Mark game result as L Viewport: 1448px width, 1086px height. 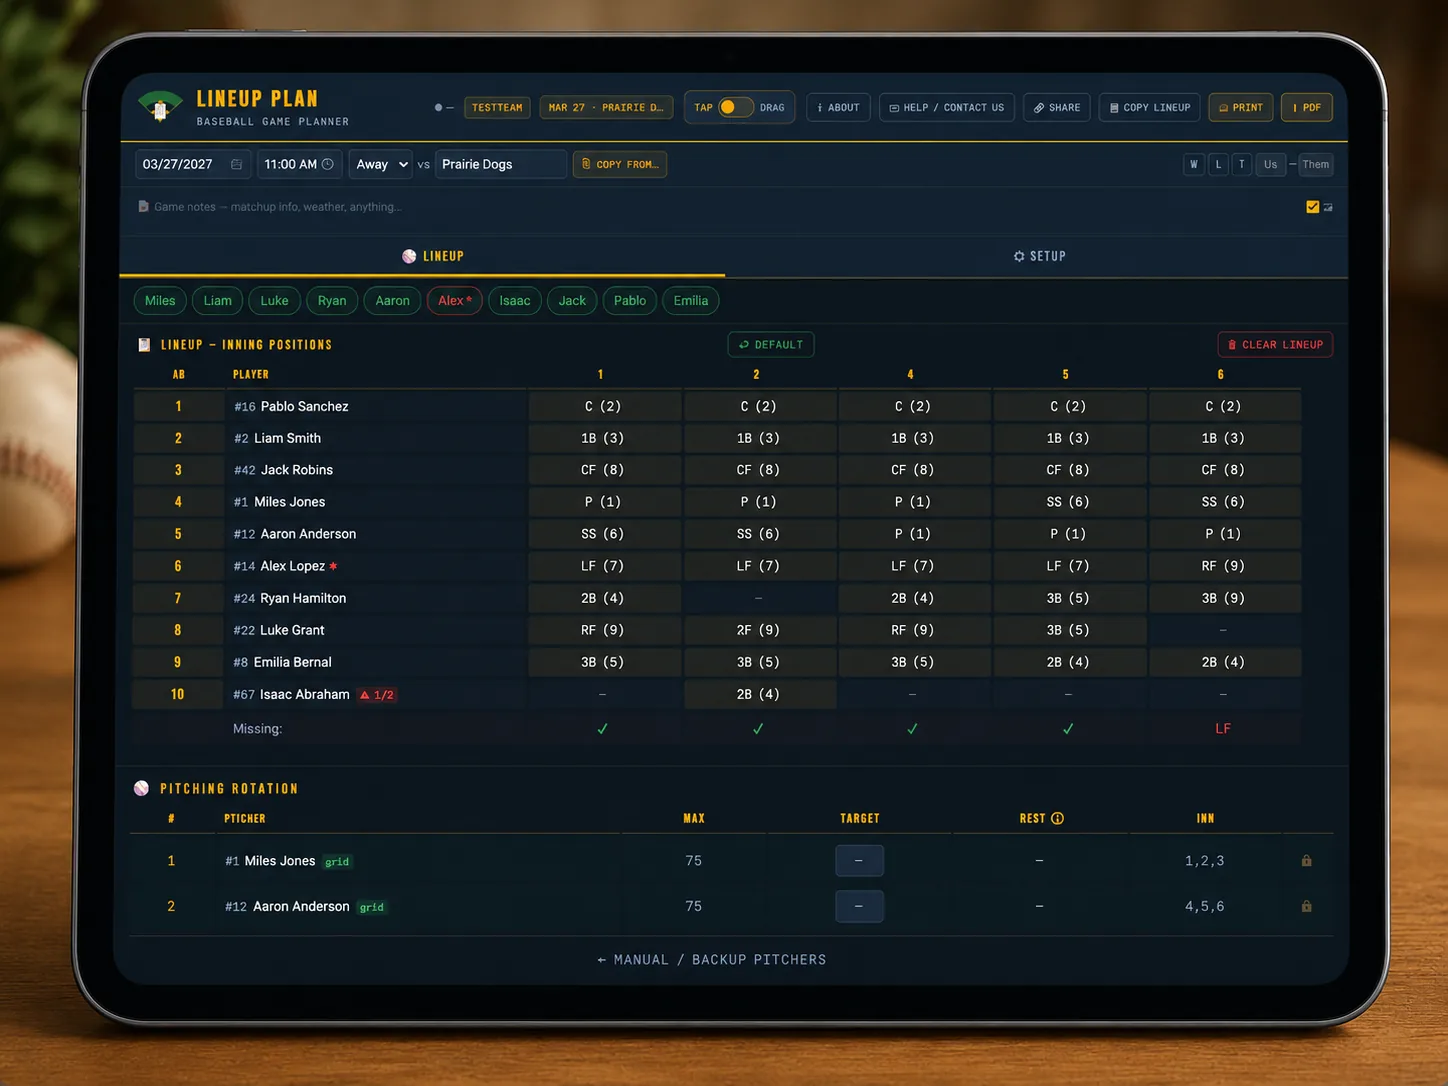coord(1218,164)
